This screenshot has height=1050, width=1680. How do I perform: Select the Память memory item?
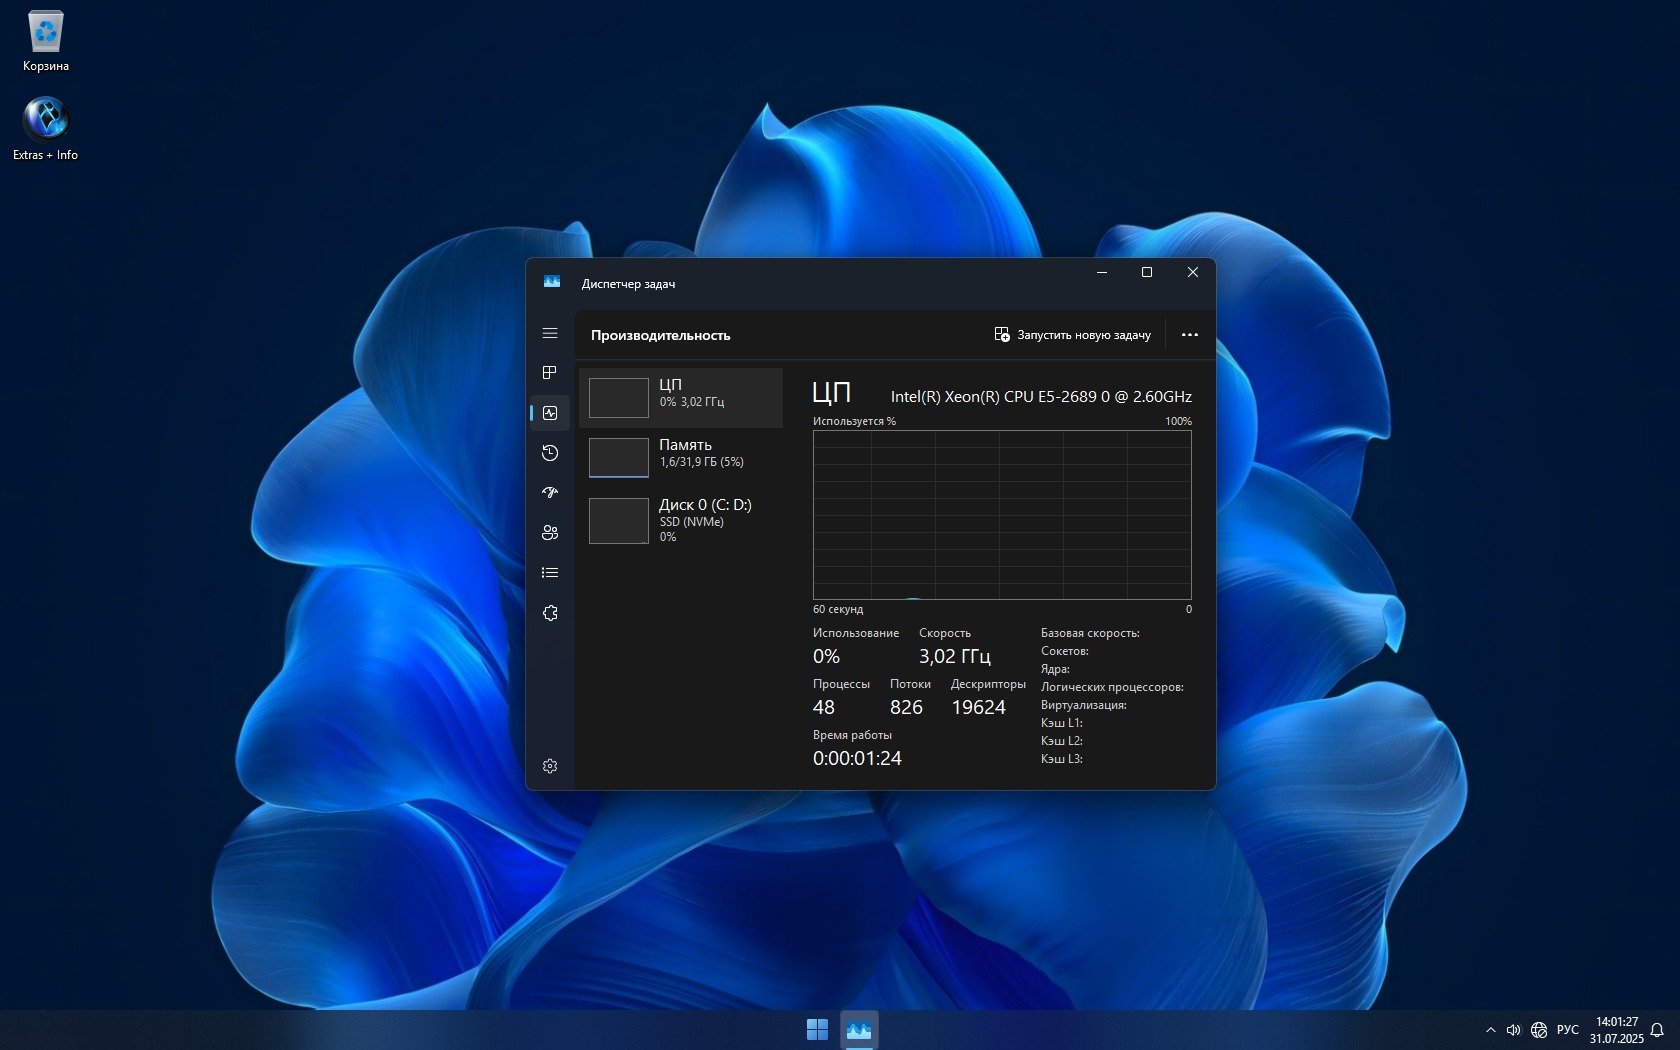tap(681, 457)
